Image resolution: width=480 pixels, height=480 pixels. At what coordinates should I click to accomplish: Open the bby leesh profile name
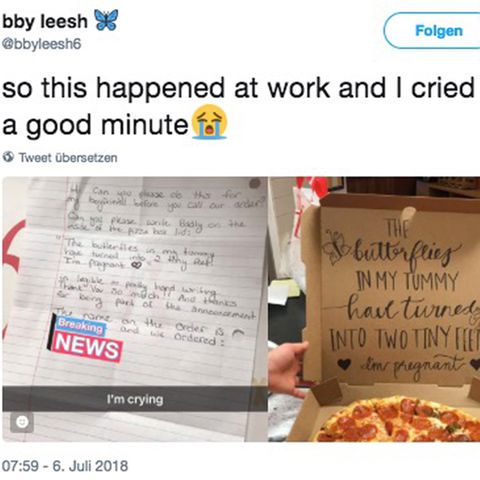pyautogui.click(x=45, y=22)
